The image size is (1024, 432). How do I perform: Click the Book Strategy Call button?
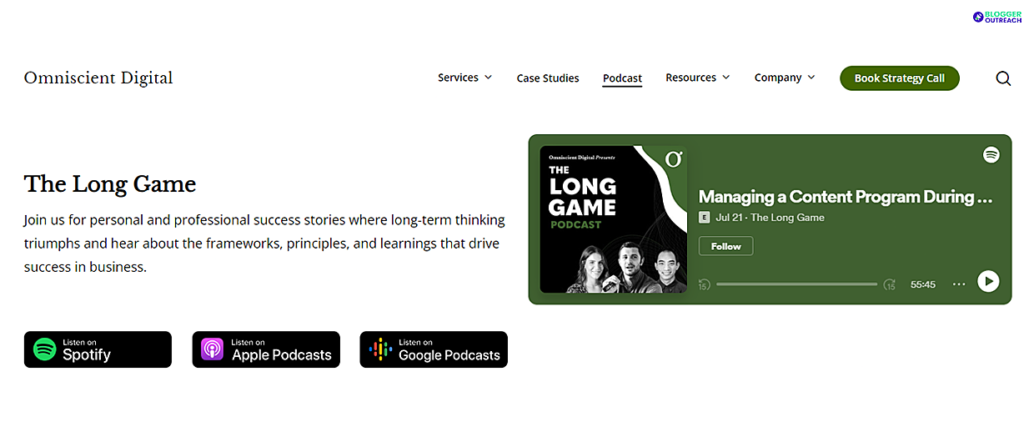899,78
